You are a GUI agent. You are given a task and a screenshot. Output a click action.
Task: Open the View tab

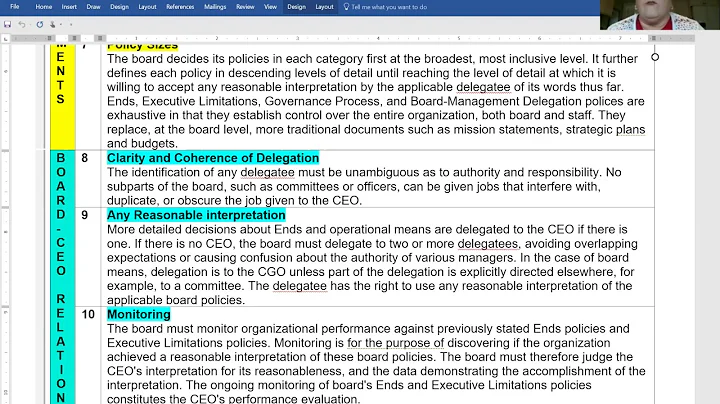coord(270,7)
